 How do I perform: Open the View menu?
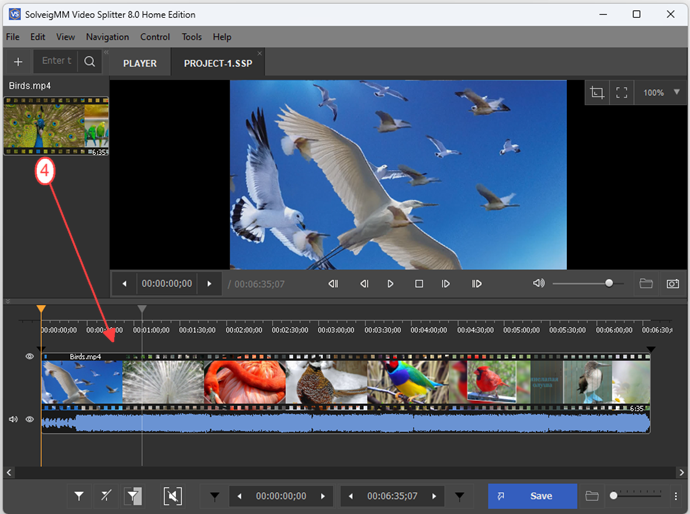point(65,37)
